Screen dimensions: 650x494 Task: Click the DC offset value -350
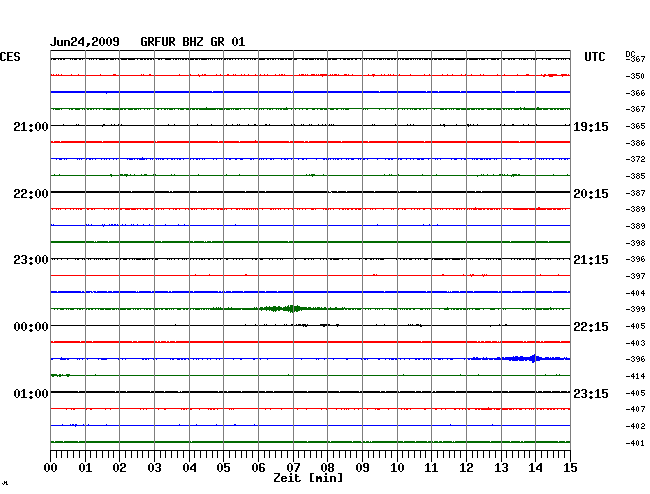(x=635, y=76)
